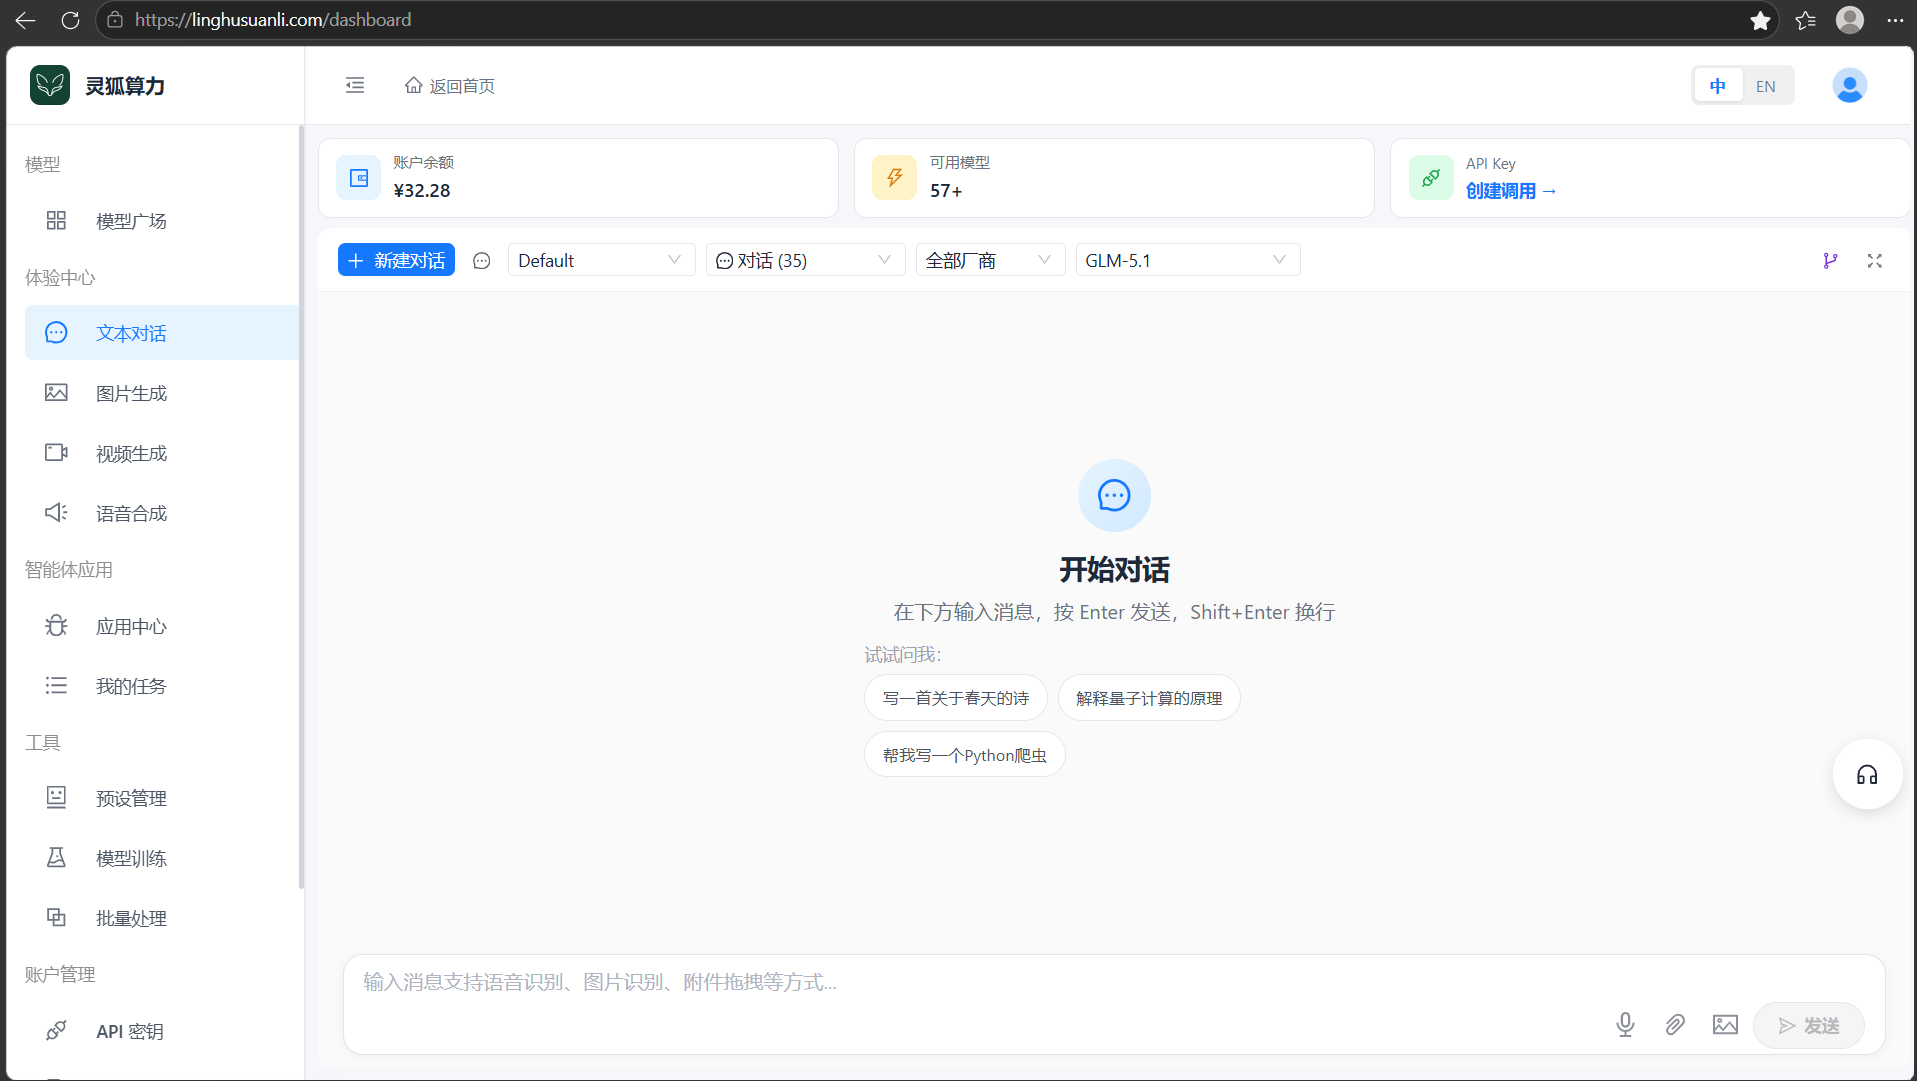Start voice input with the microphone icon
Screen dimensions: 1917x1081
click(1626, 1025)
